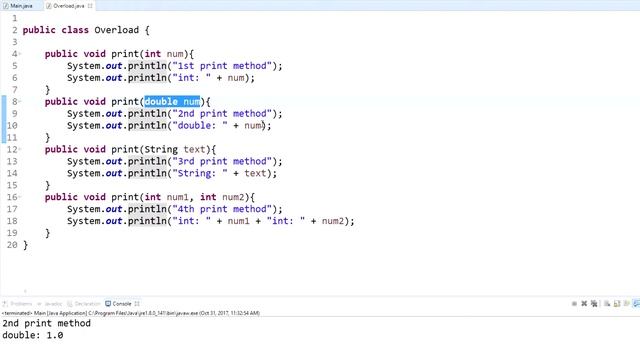Toggle Scroll Lock in console toolbar
640x360 pixels.
pyautogui.click(x=617, y=304)
